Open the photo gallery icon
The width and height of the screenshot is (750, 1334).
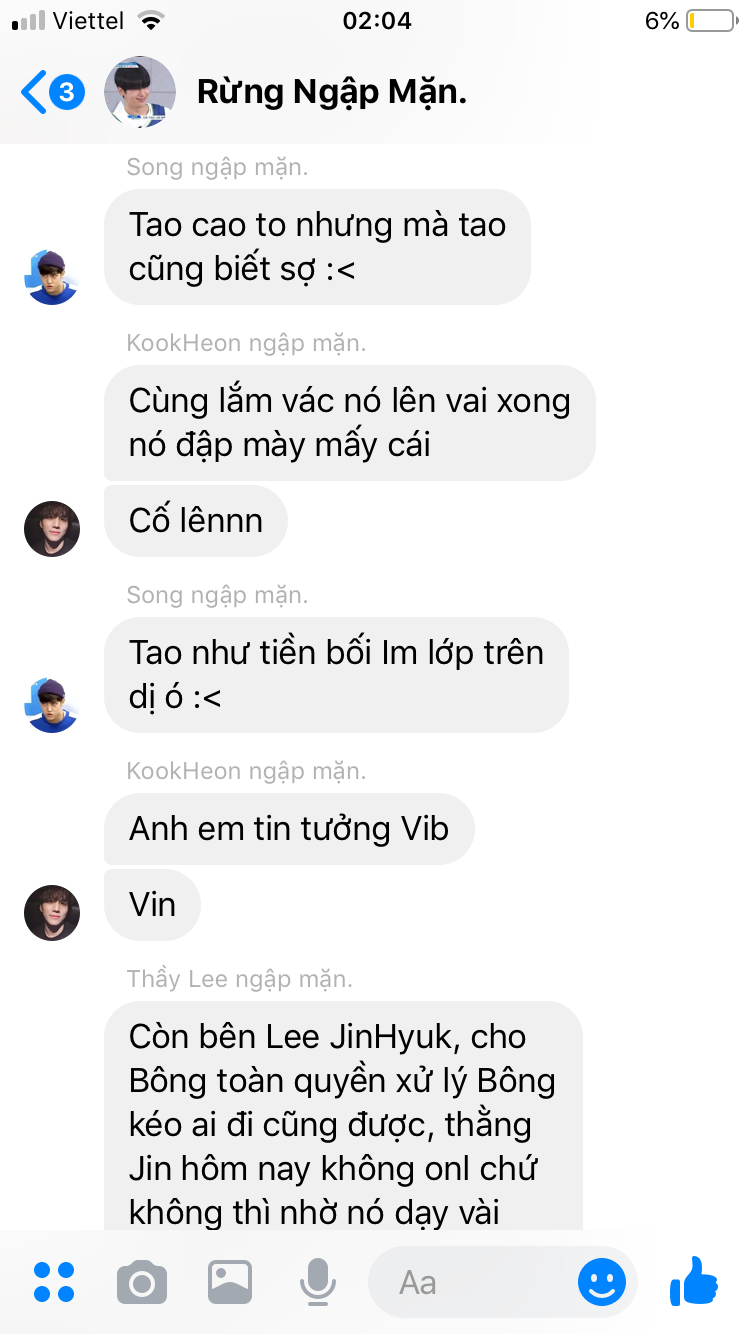coord(230,1282)
